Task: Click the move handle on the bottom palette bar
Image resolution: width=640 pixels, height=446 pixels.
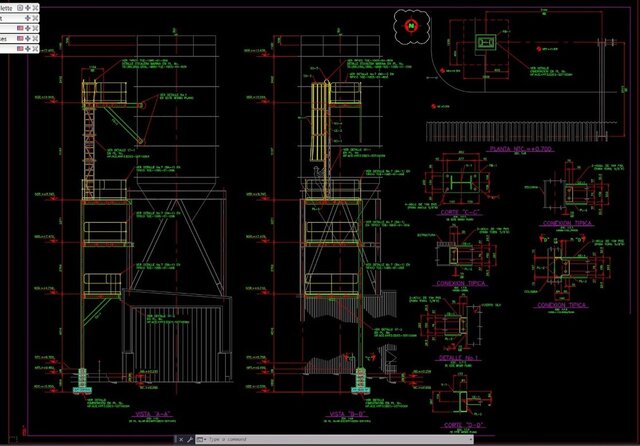Action: [x=28, y=49]
